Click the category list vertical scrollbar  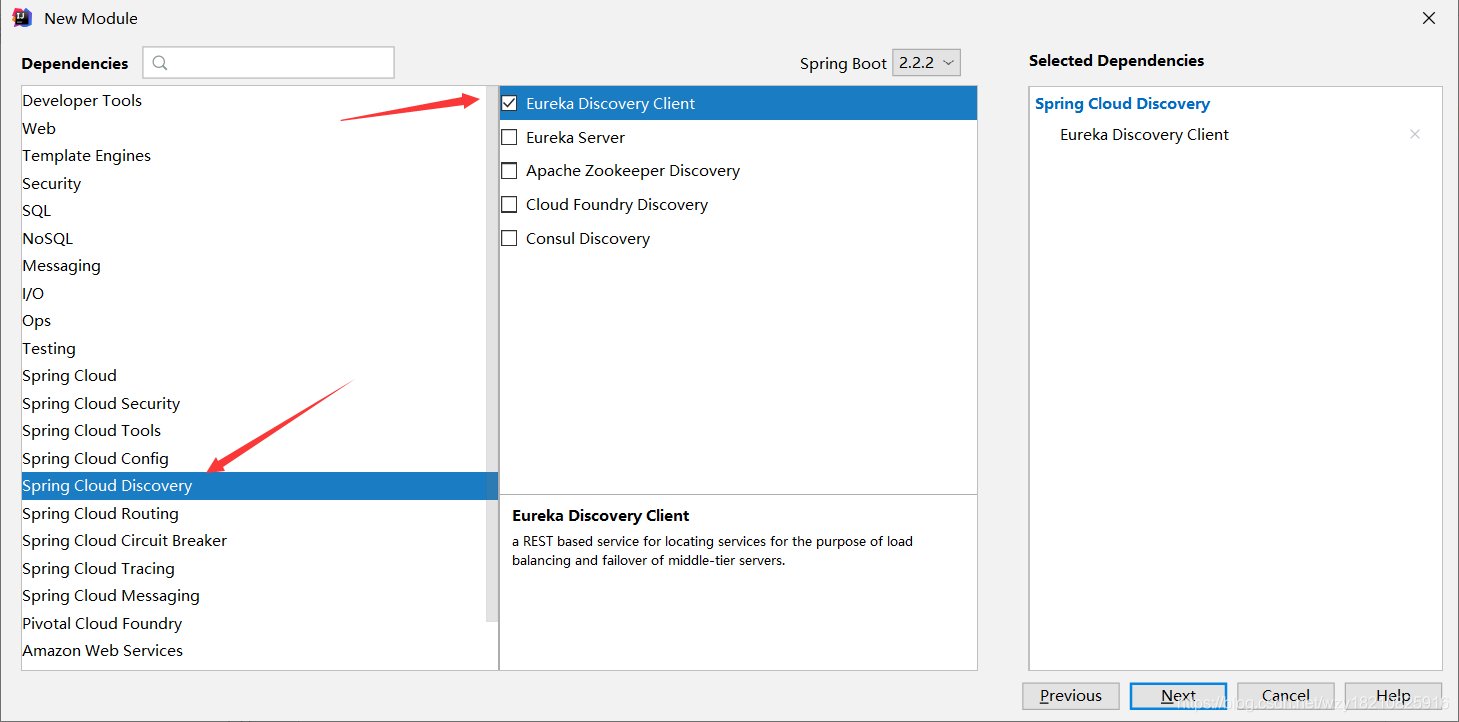click(491, 354)
